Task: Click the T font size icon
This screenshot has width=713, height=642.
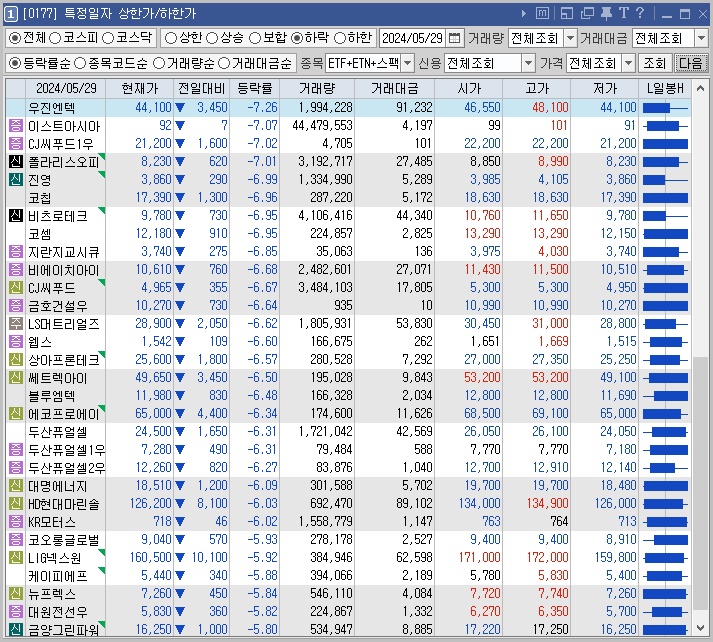Action: click(x=623, y=13)
